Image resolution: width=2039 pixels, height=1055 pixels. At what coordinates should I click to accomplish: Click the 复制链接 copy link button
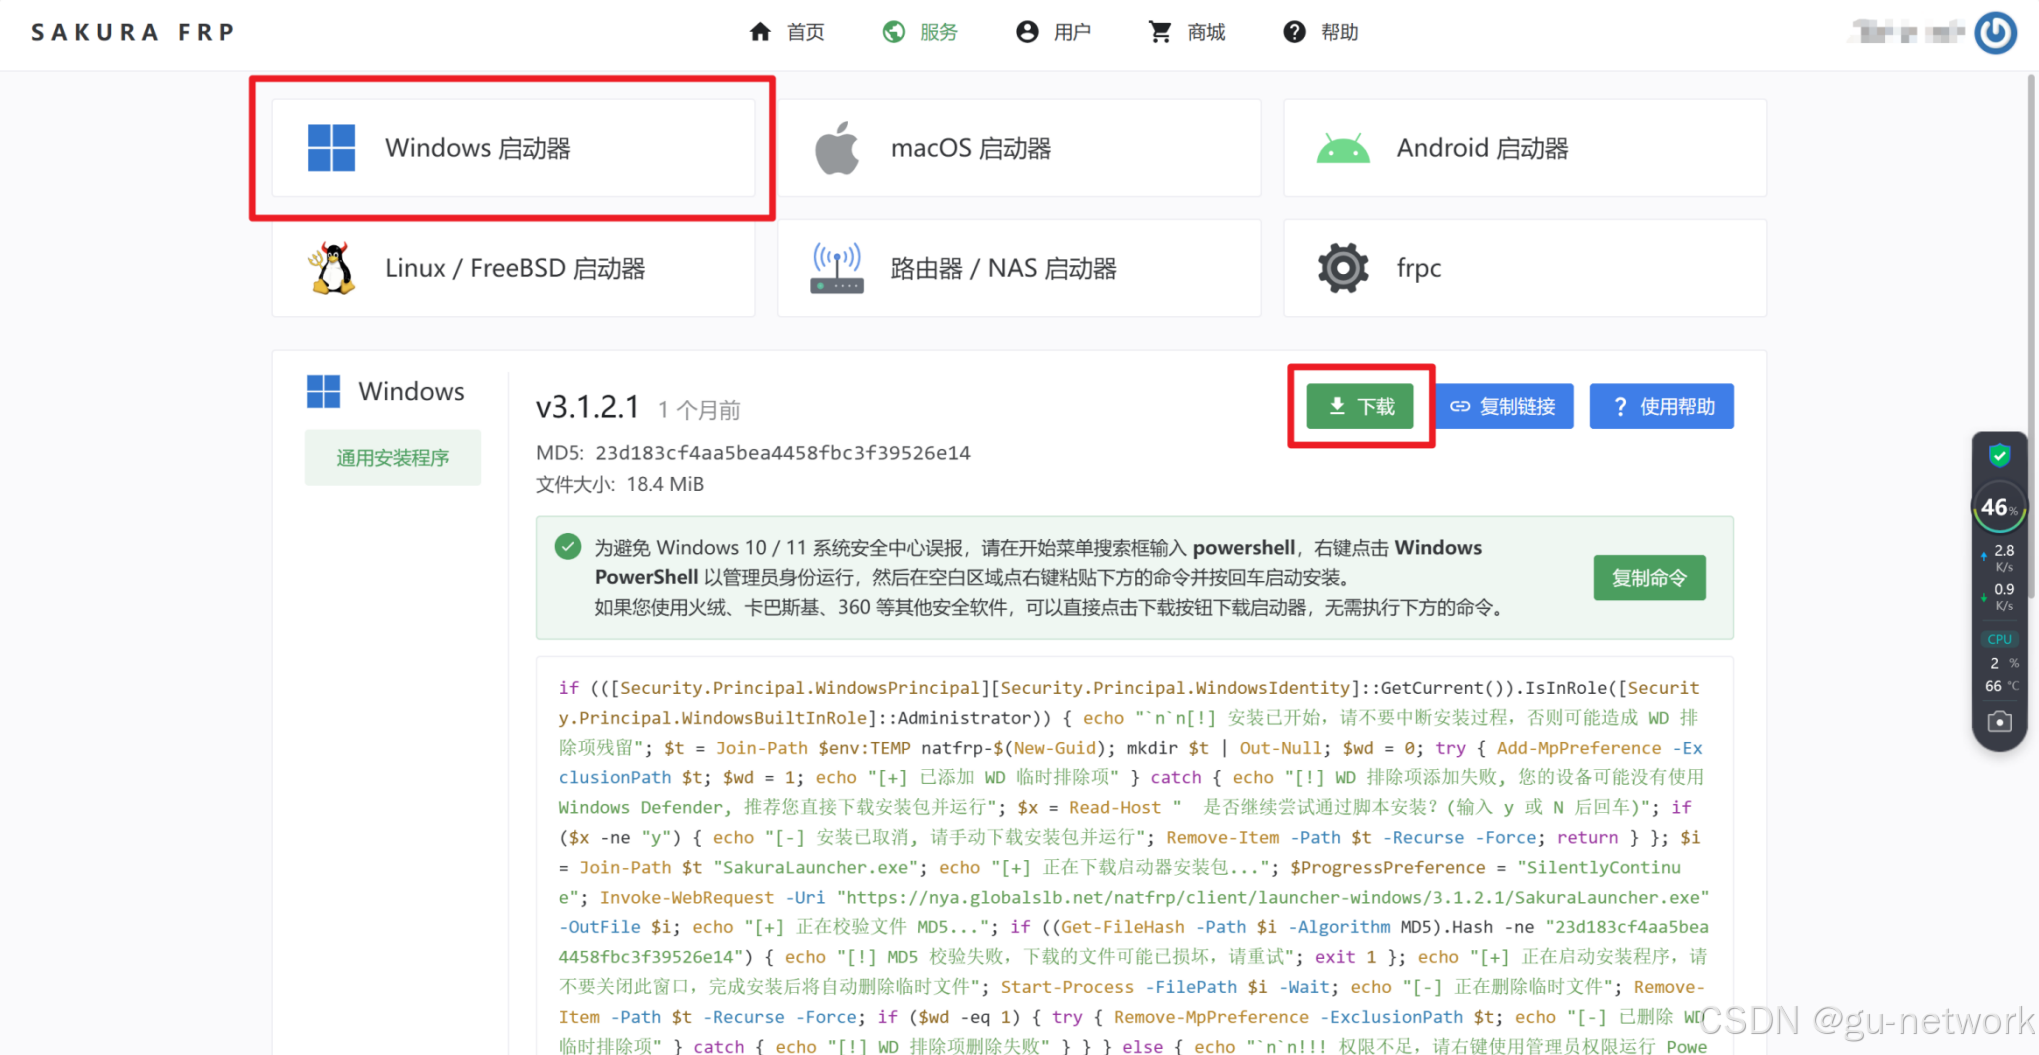coord(1505,406)
